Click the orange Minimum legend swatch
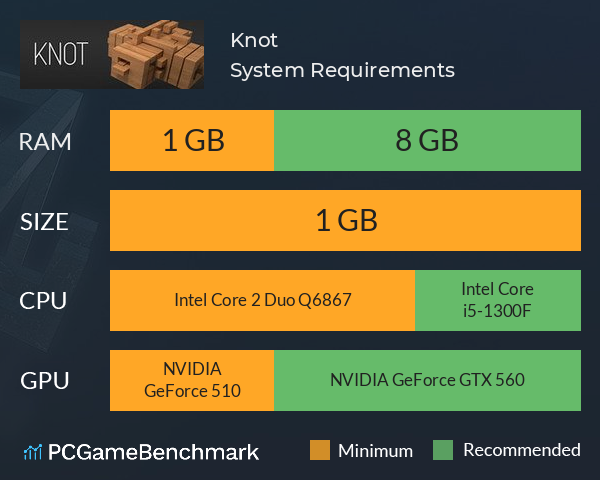 click(x=320, y=450)
